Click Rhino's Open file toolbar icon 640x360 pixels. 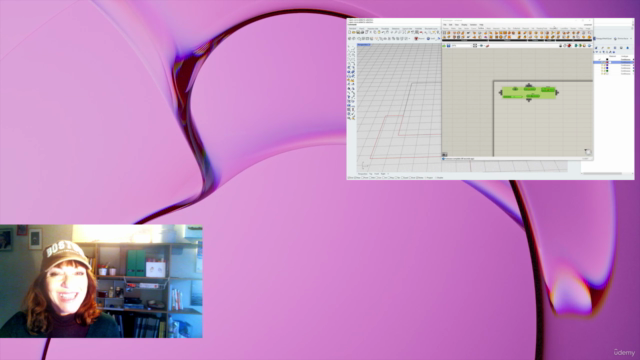pos(353,32)
